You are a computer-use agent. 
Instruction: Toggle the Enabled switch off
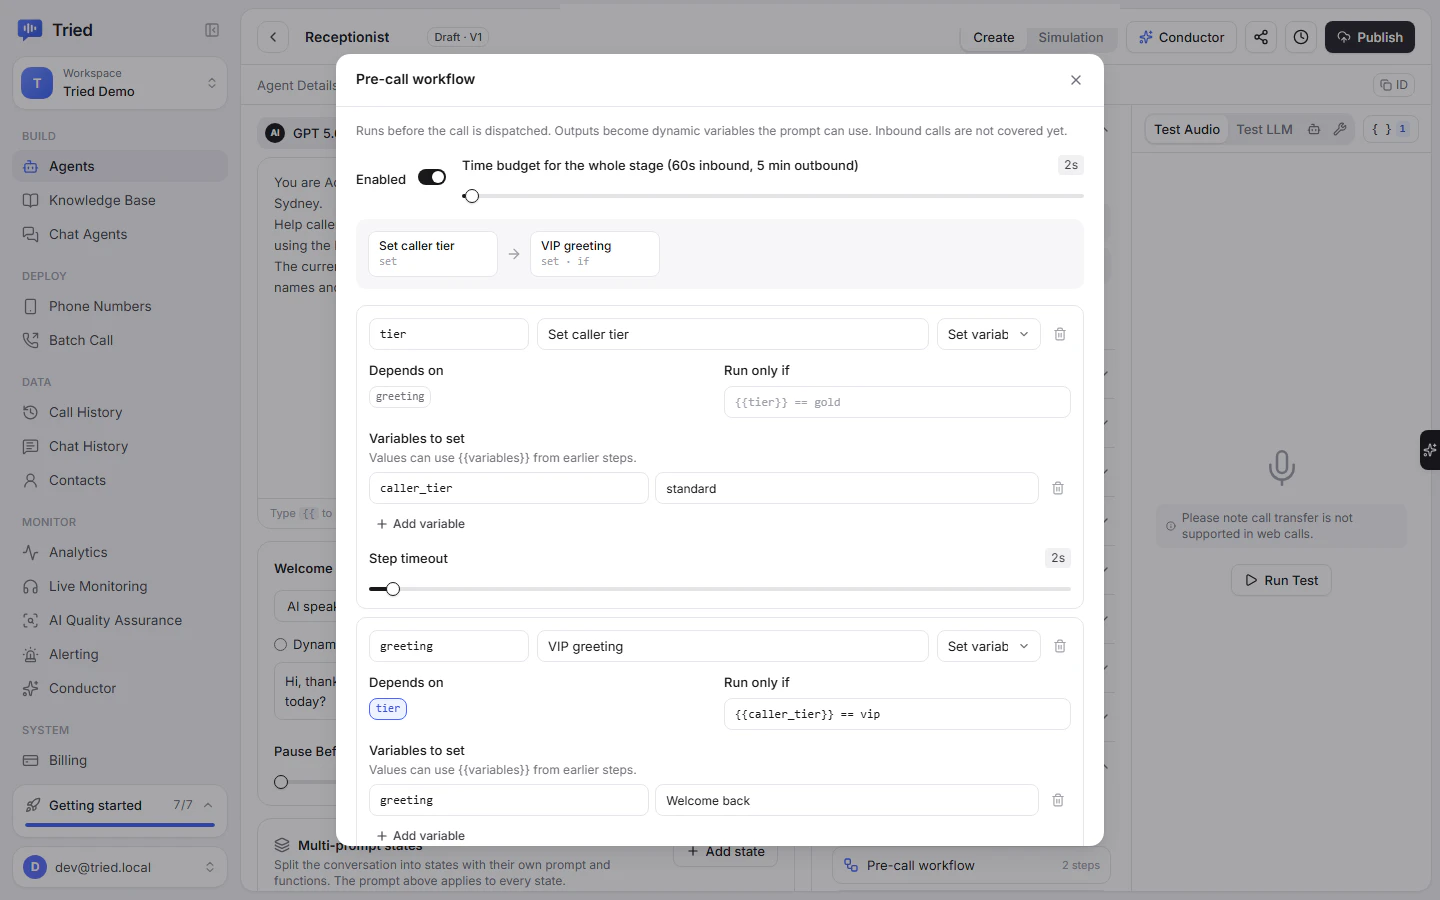(432, 177)
